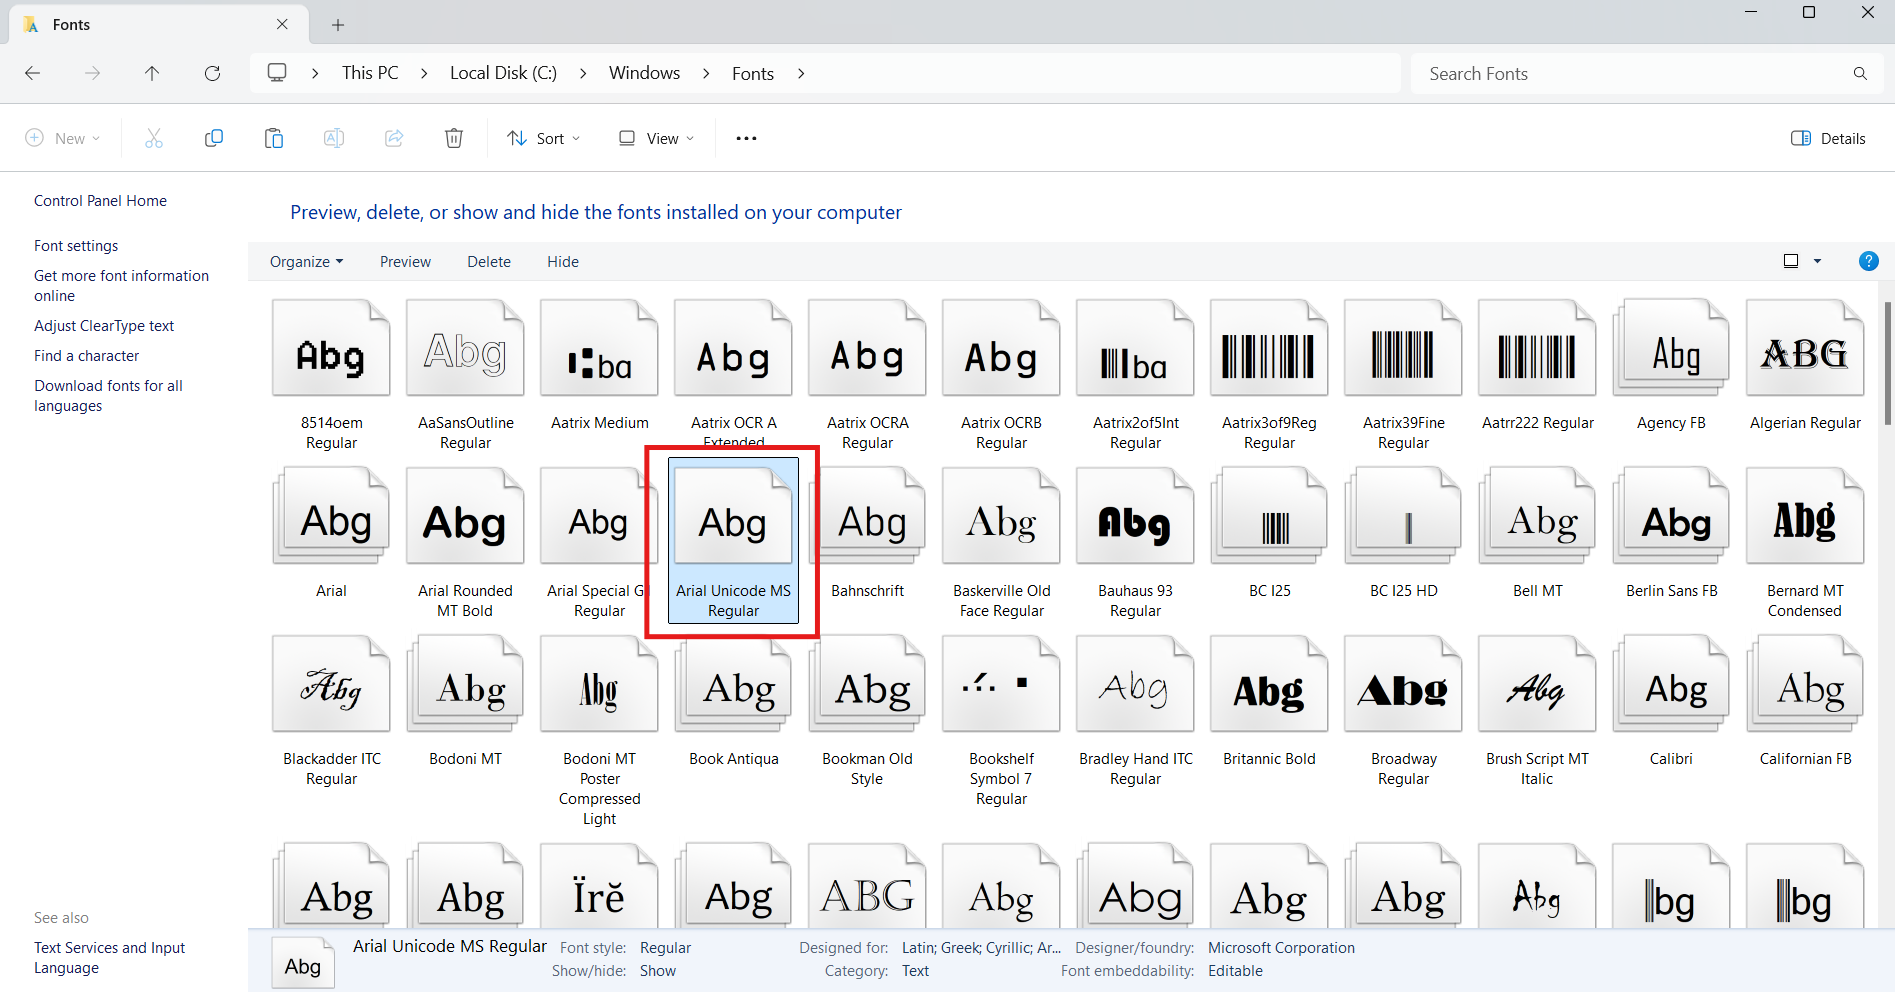Open the View dropdown
1895x992 pixels.
point(656,138)
